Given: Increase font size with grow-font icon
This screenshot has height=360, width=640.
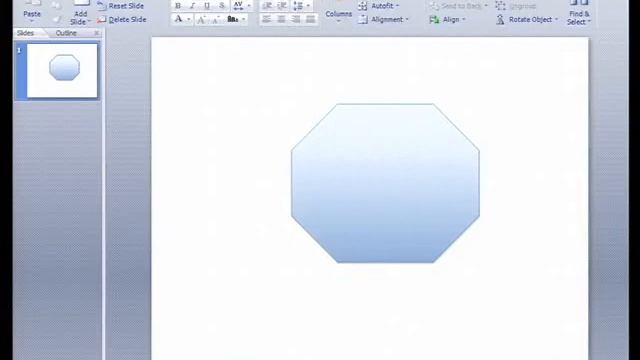Looking at the screenshot, I should click(x=201, y=19).
